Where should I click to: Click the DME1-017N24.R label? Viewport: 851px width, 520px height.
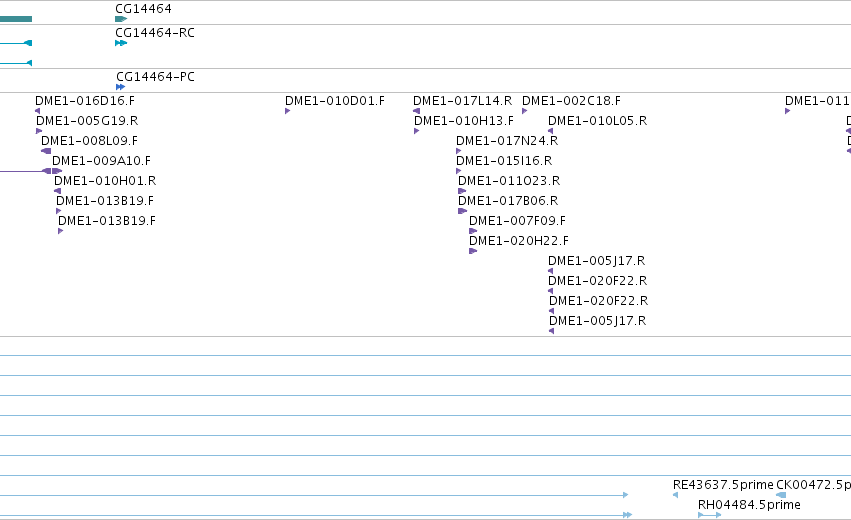pos(507,141)
